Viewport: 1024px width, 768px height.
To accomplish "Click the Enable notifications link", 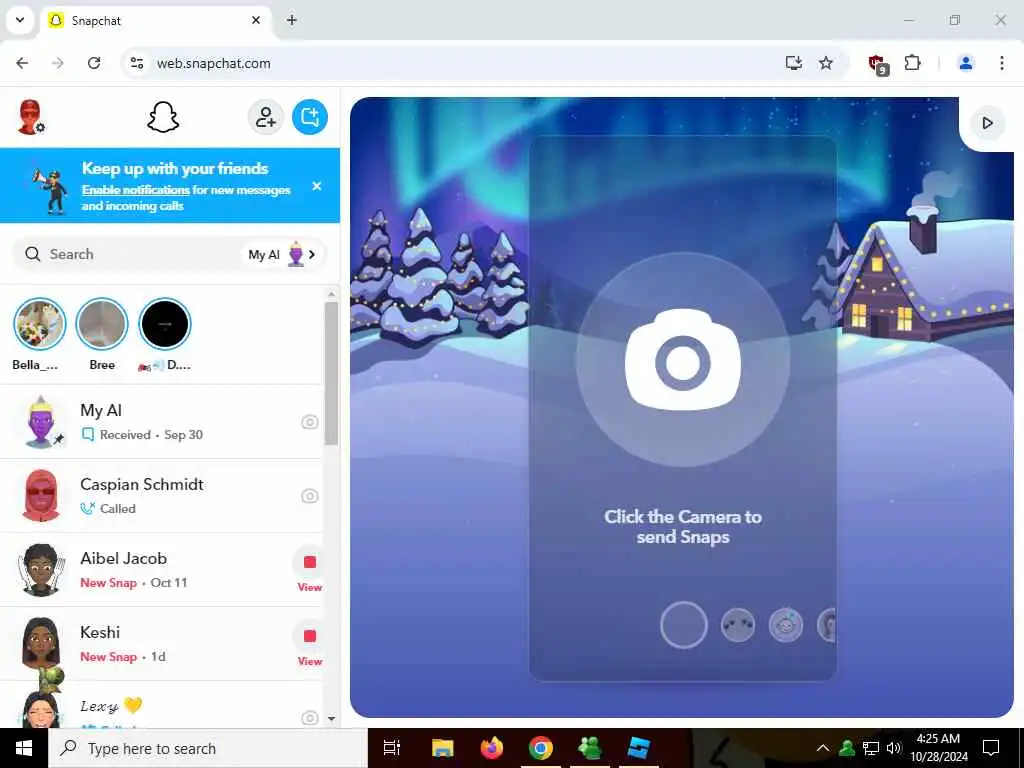I will click(135, 190).
